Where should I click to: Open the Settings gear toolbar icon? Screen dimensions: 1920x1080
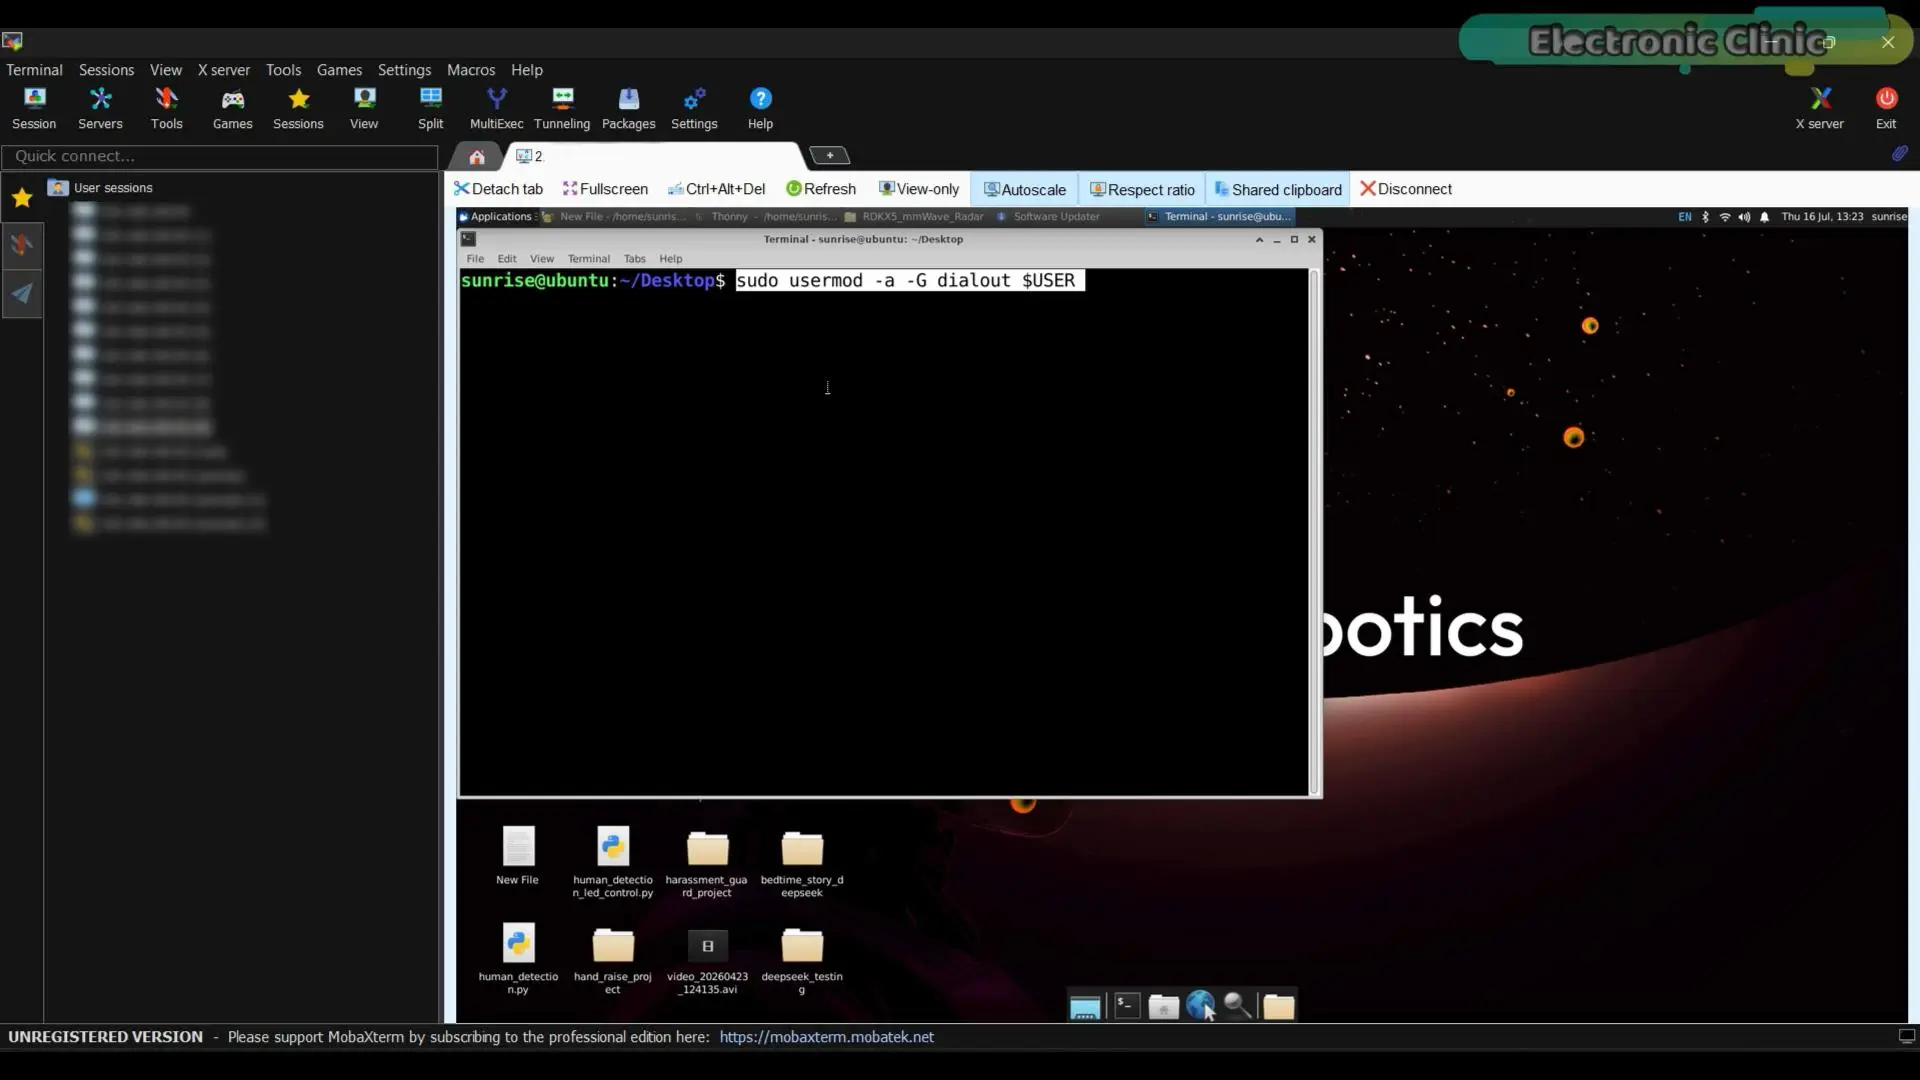pyautogui.click(x=694, y=108)
